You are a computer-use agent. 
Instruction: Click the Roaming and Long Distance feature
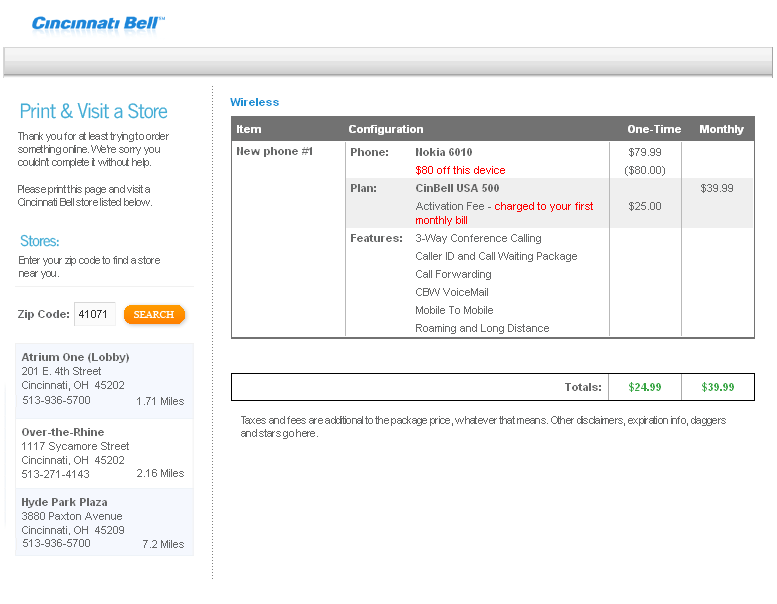point(482,328)
